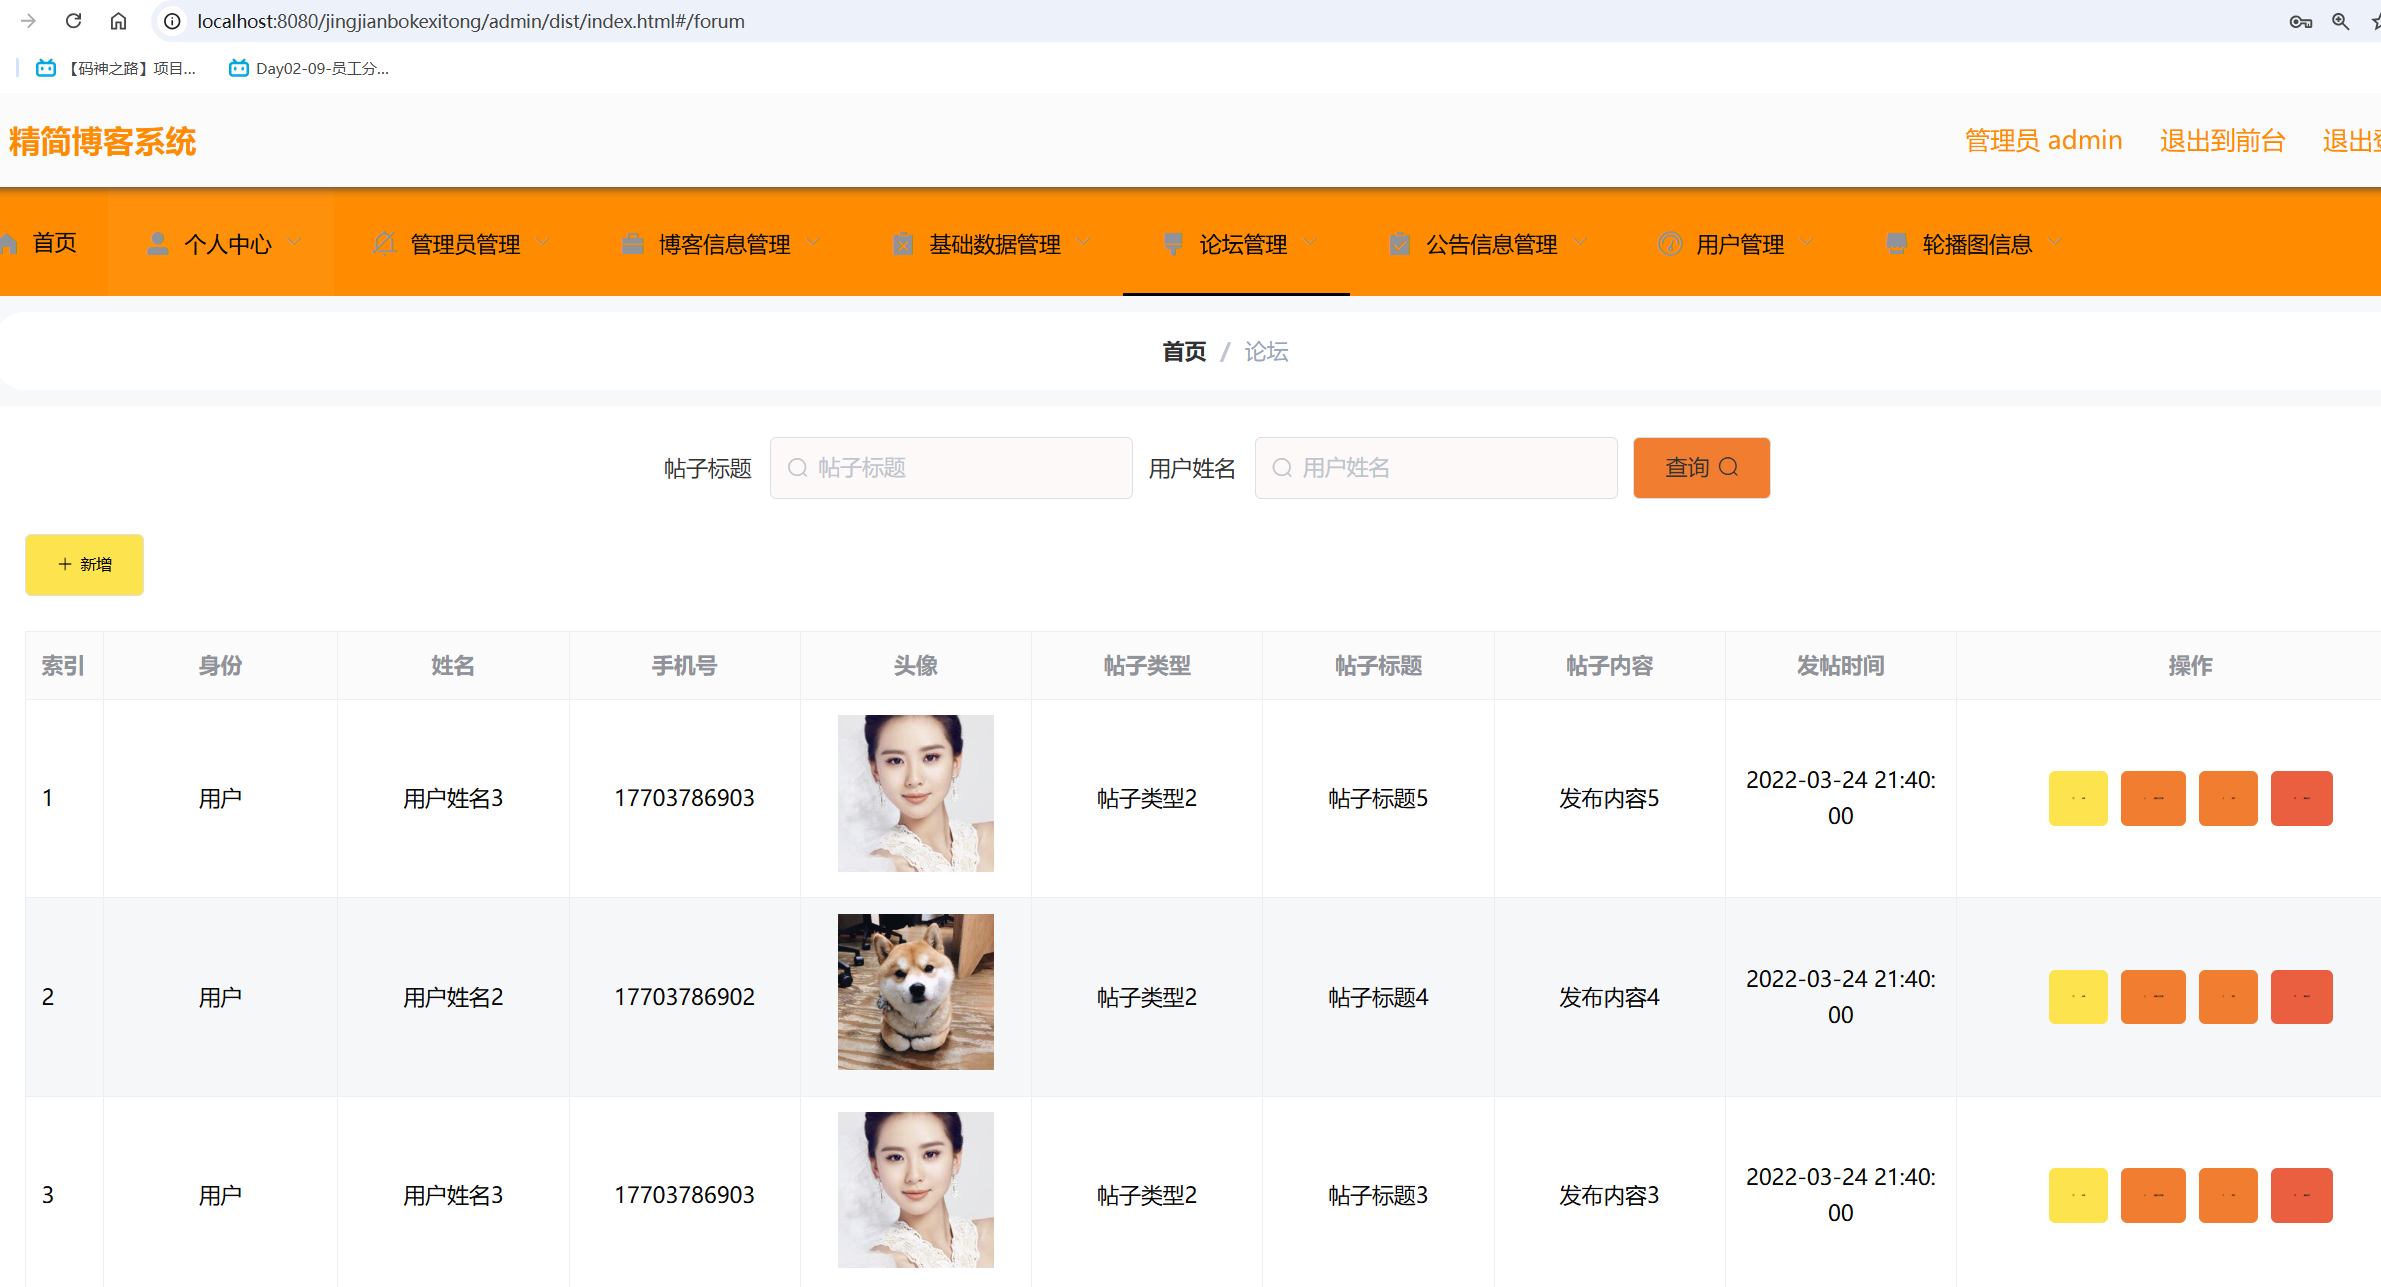The image size is (2381, 1287).
Task: Click the monitor icon beside 轮播图信息
Action: [x=1895, y=244]
